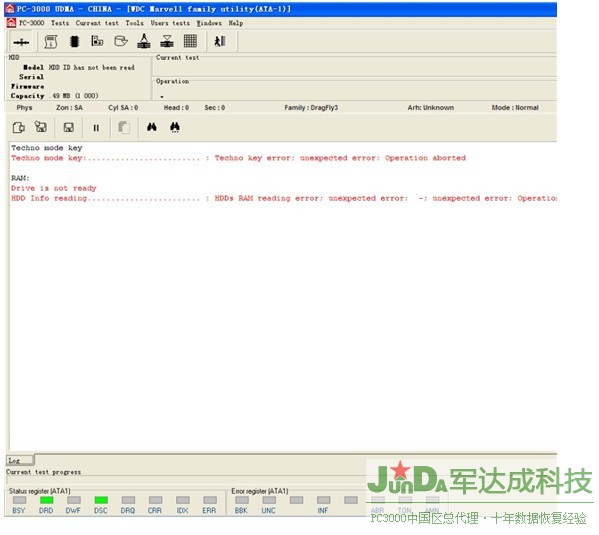Click the drive/cylinder icon in toolbar
Viewport: 599px width, 535px height.
121,41
